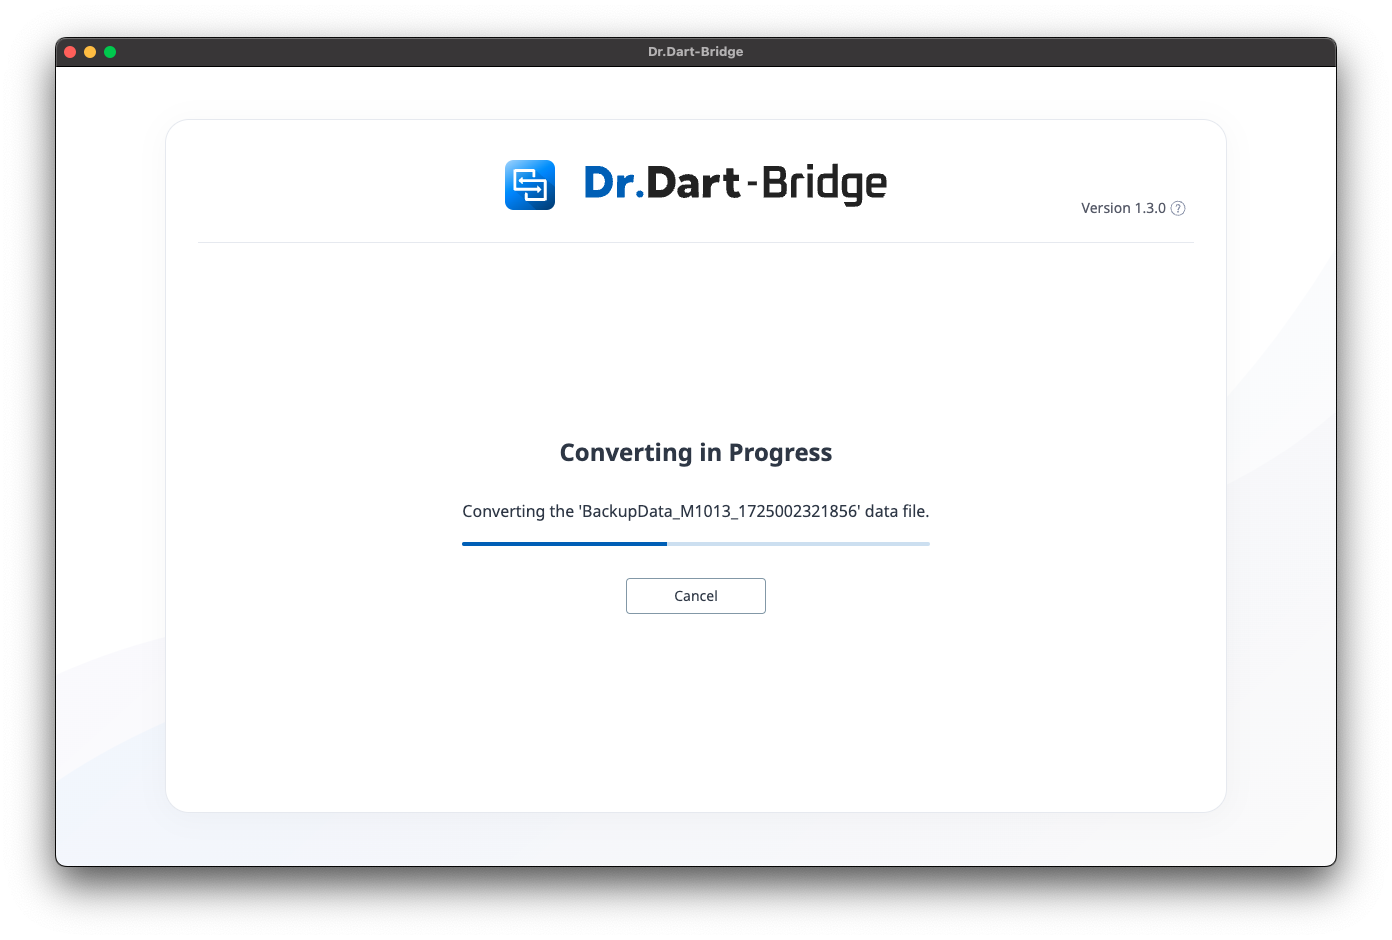Viewport: 1392px width, 940px height.
Task: Click the word 'Version' near the help icon
Action: 1105,208
